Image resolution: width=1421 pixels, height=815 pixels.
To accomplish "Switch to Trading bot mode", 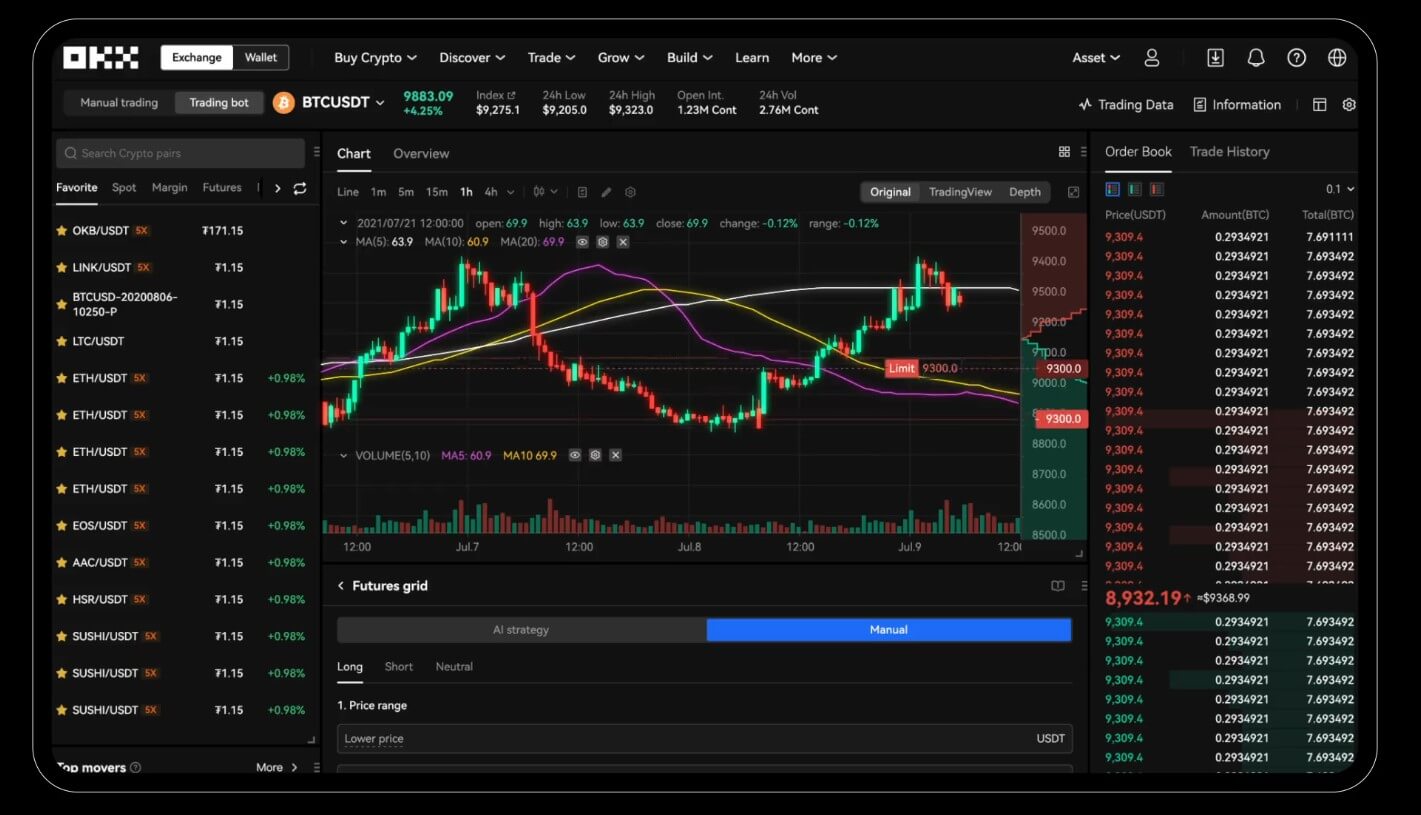I will (219, 103).
